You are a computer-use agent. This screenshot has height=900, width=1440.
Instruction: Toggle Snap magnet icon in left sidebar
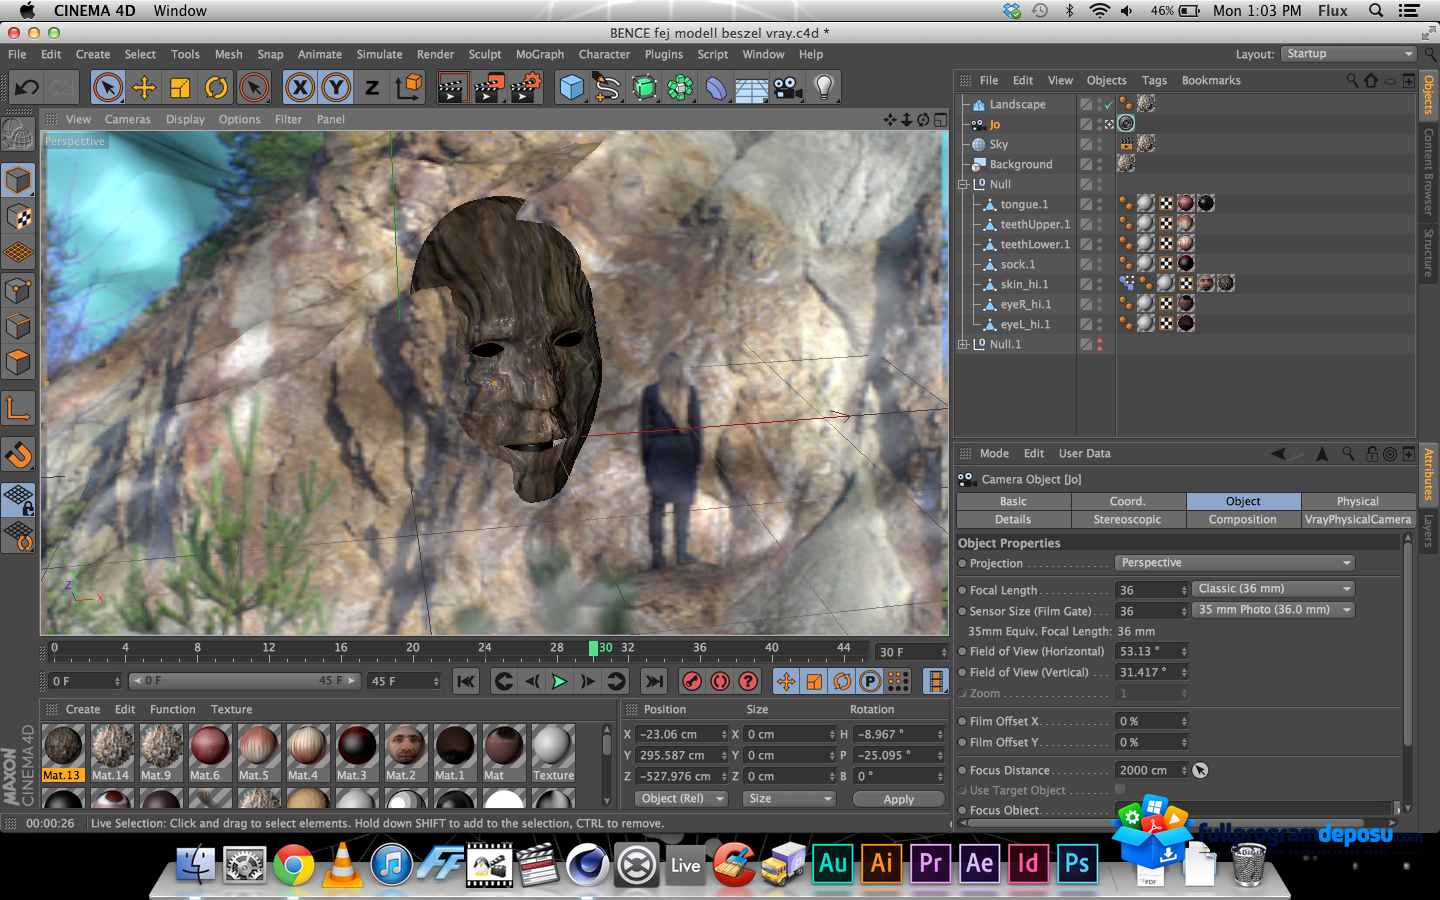point(18,455)
